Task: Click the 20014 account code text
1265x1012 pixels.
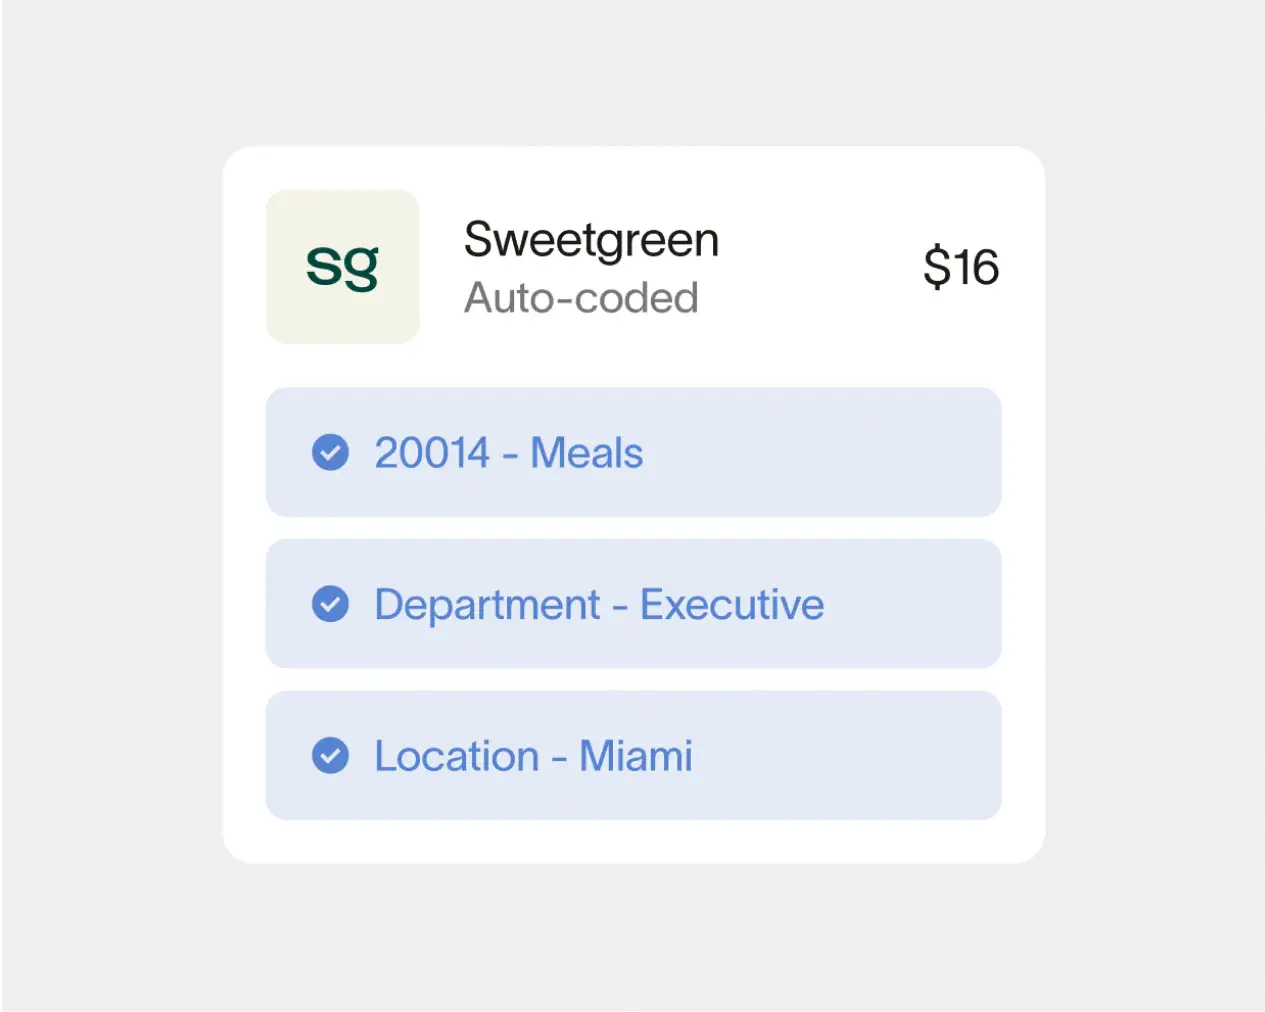Action: pyautogui.click(x=432, y=453)
